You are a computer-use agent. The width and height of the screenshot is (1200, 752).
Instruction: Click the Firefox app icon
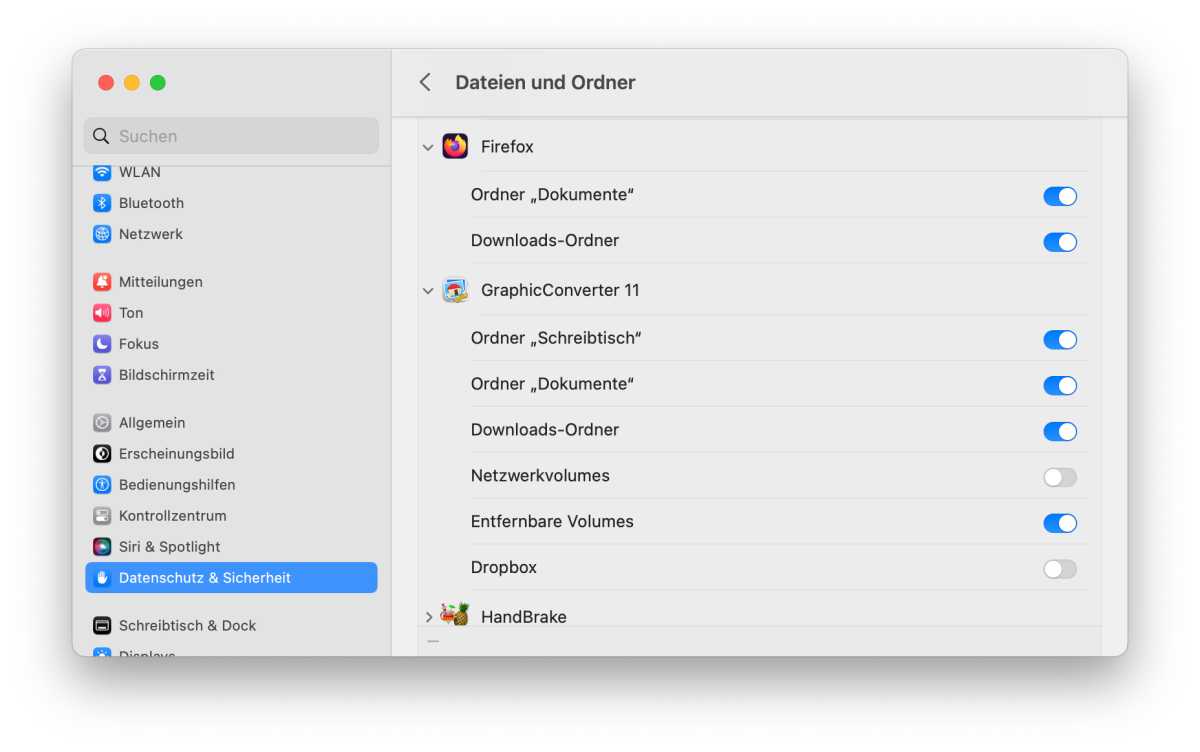[x=455, y=146]
